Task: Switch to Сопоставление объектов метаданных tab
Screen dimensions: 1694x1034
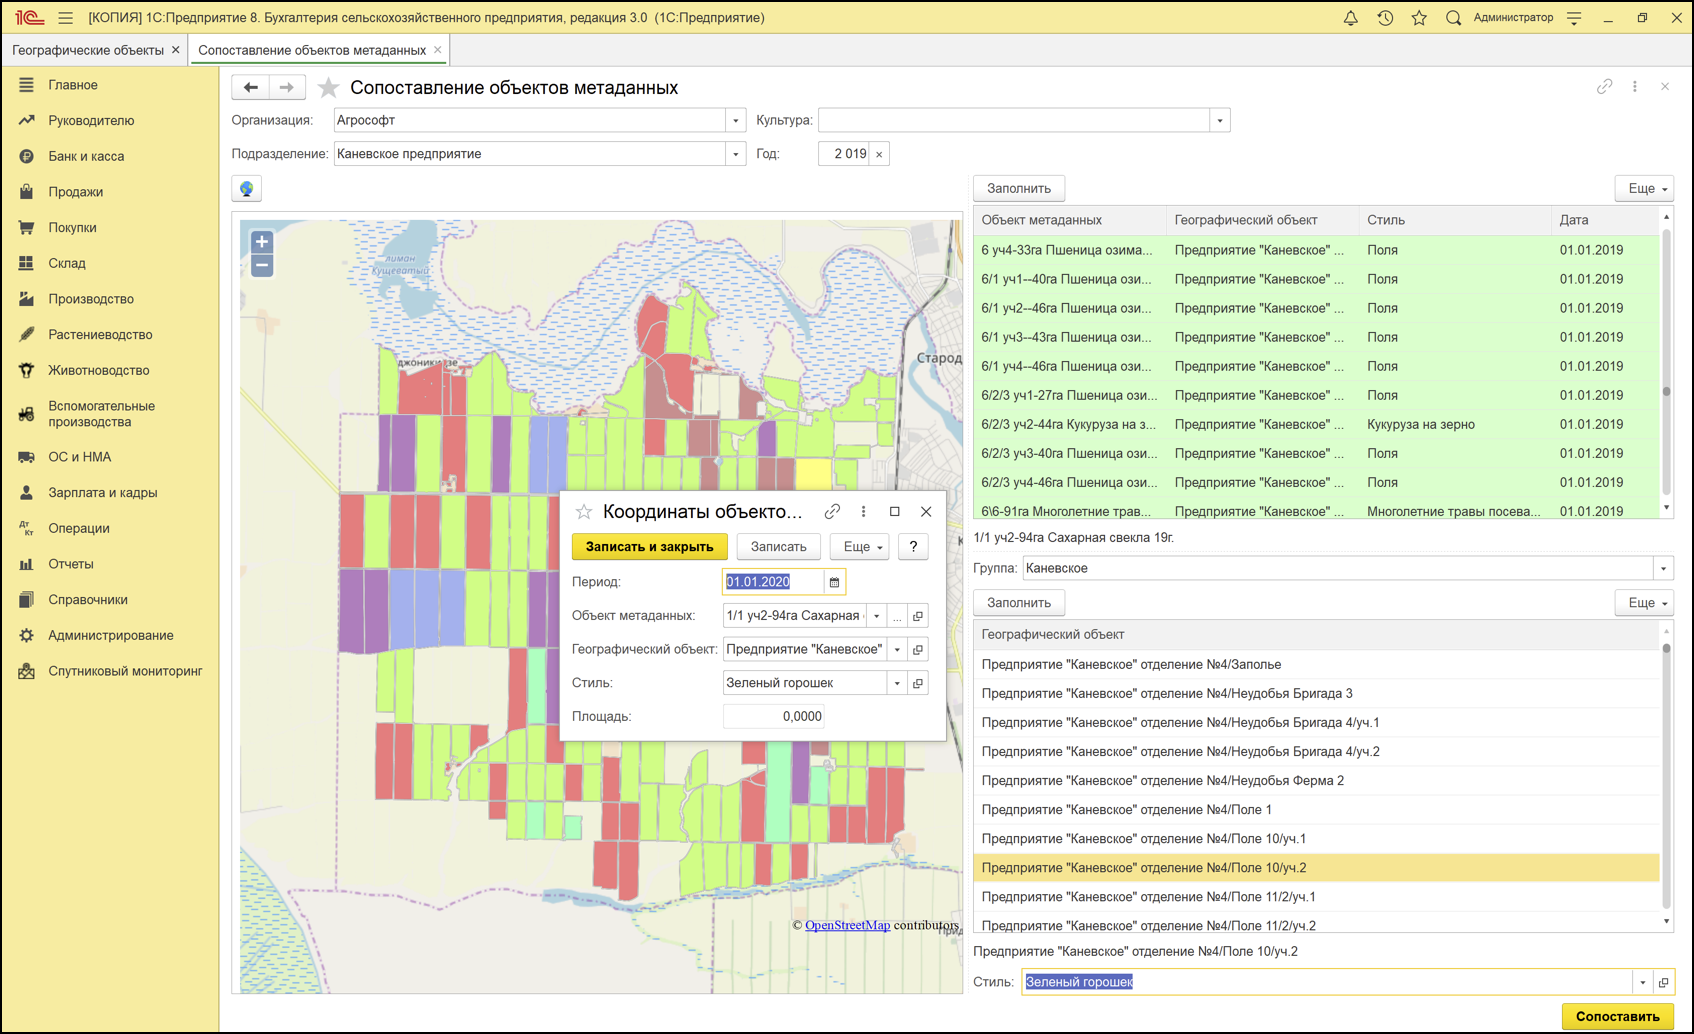Action: [312, 50]
